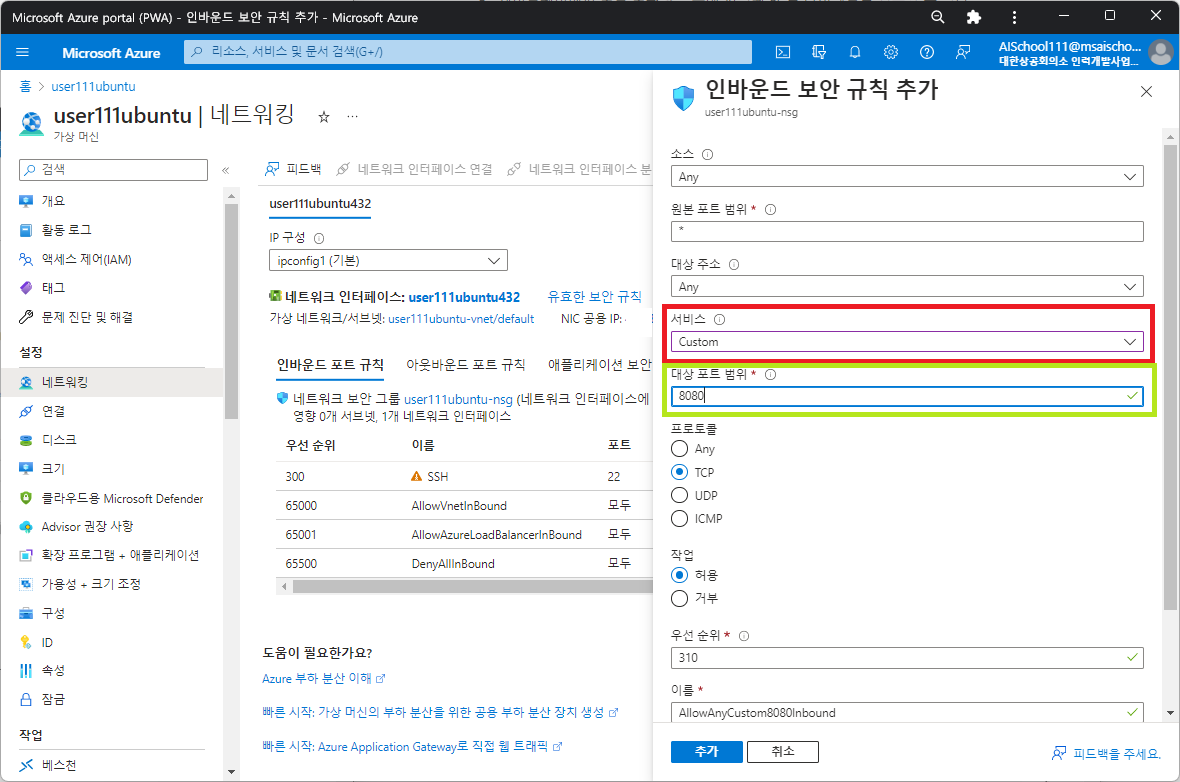This screenshot has height=782, width=1180.
Task: Open the ellipsis menu beside the page title
Action: [352, 117]
